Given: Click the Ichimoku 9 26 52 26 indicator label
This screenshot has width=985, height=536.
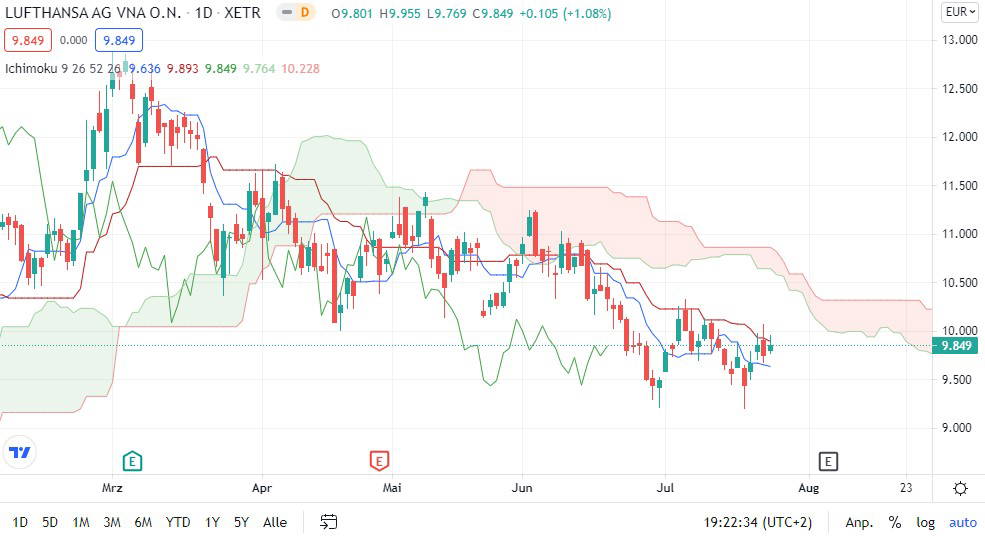Looking at the screenshot, I should coord(62,68).
